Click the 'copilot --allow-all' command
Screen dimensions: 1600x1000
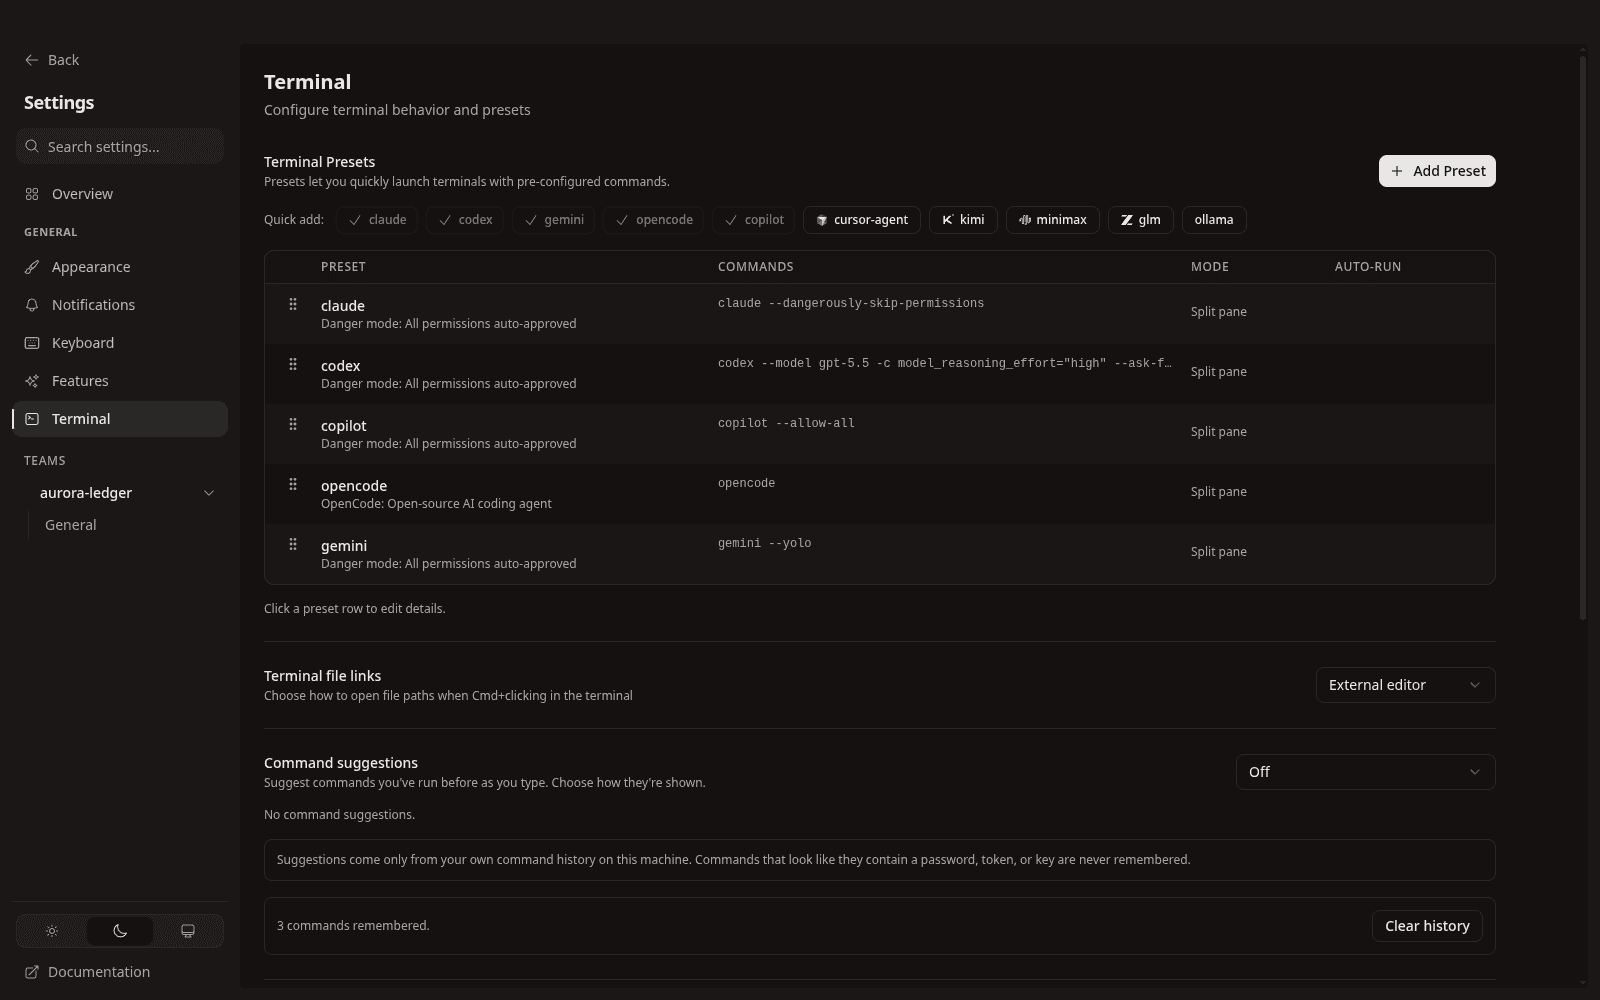[786, 423]
